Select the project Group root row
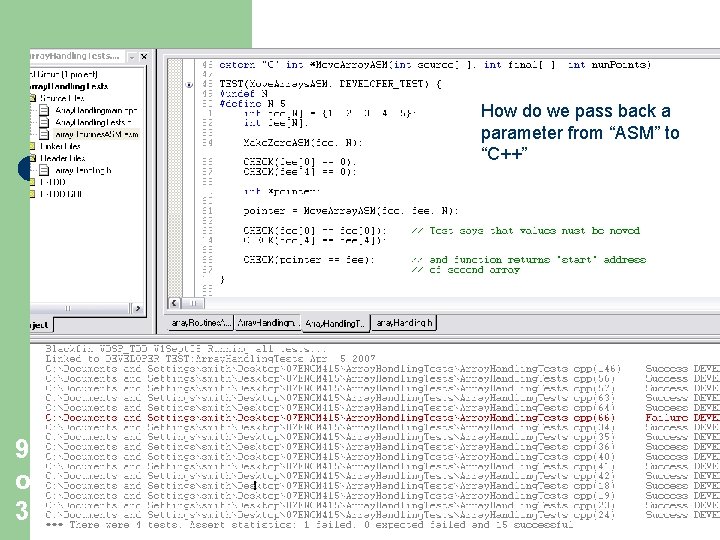 click(64, 74)
